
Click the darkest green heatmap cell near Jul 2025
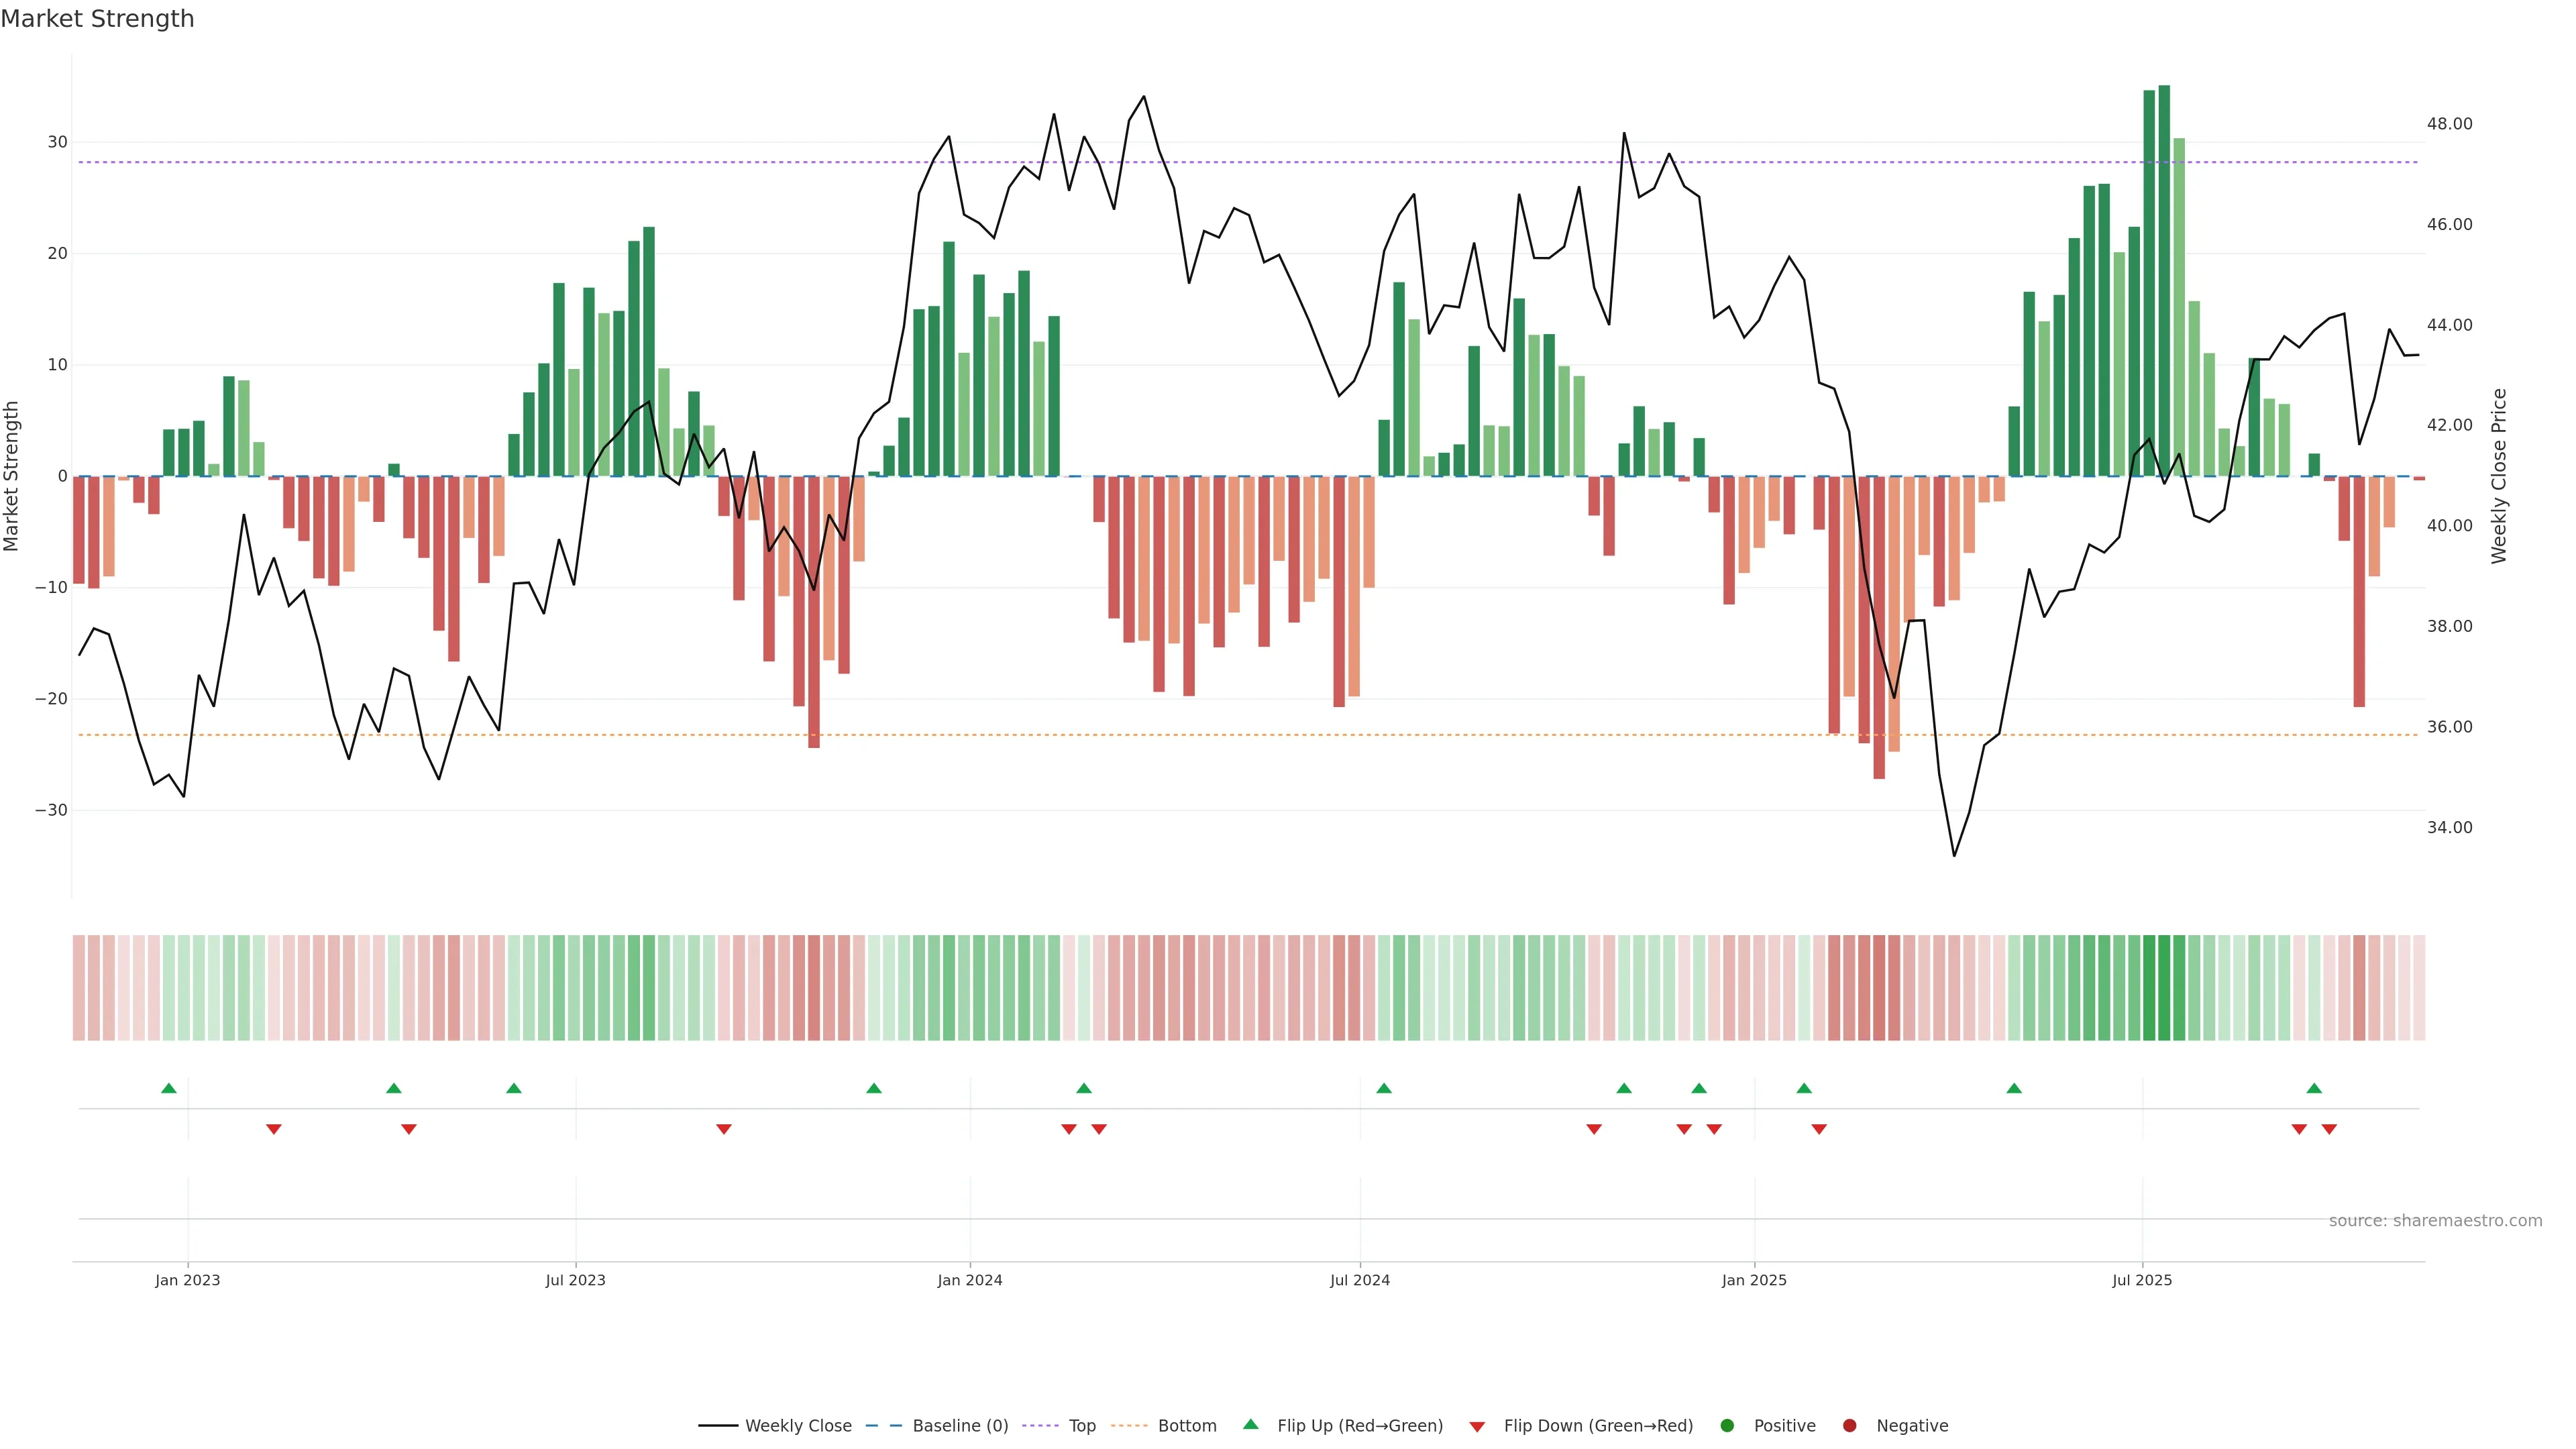click(2164, 988)
